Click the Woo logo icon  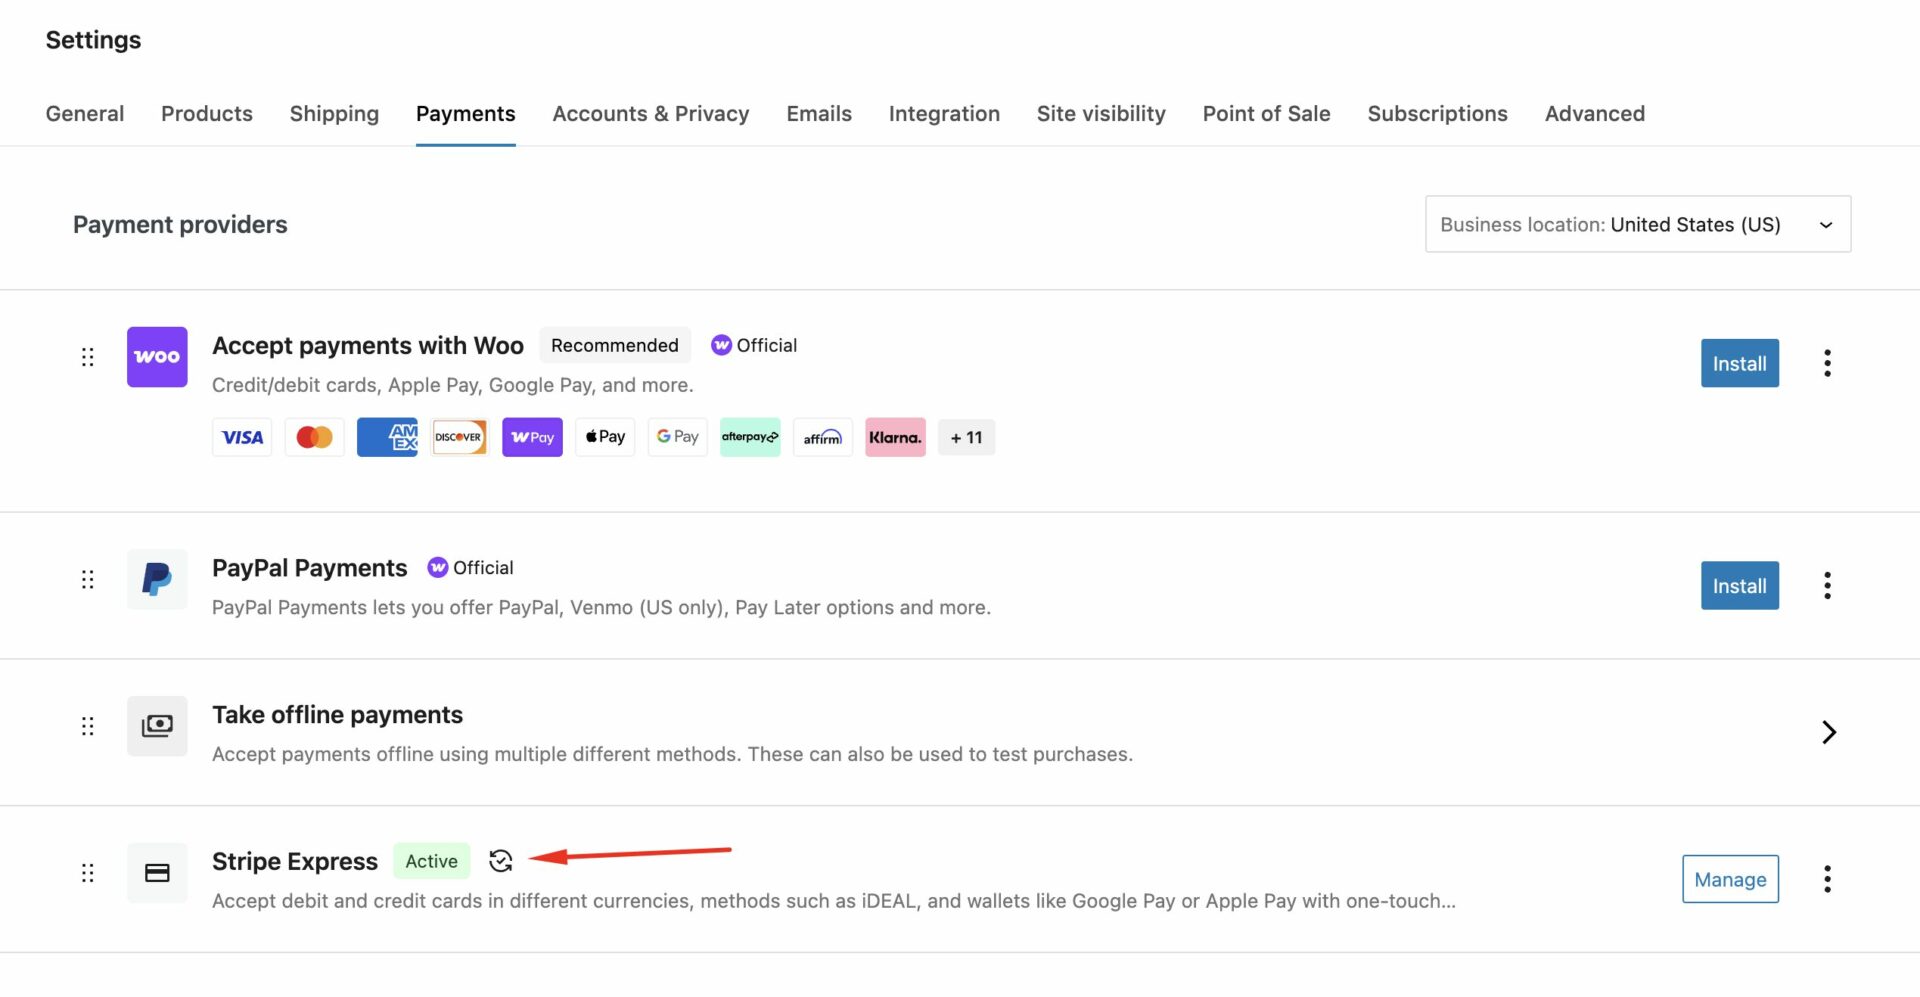[x=157, y=357]
